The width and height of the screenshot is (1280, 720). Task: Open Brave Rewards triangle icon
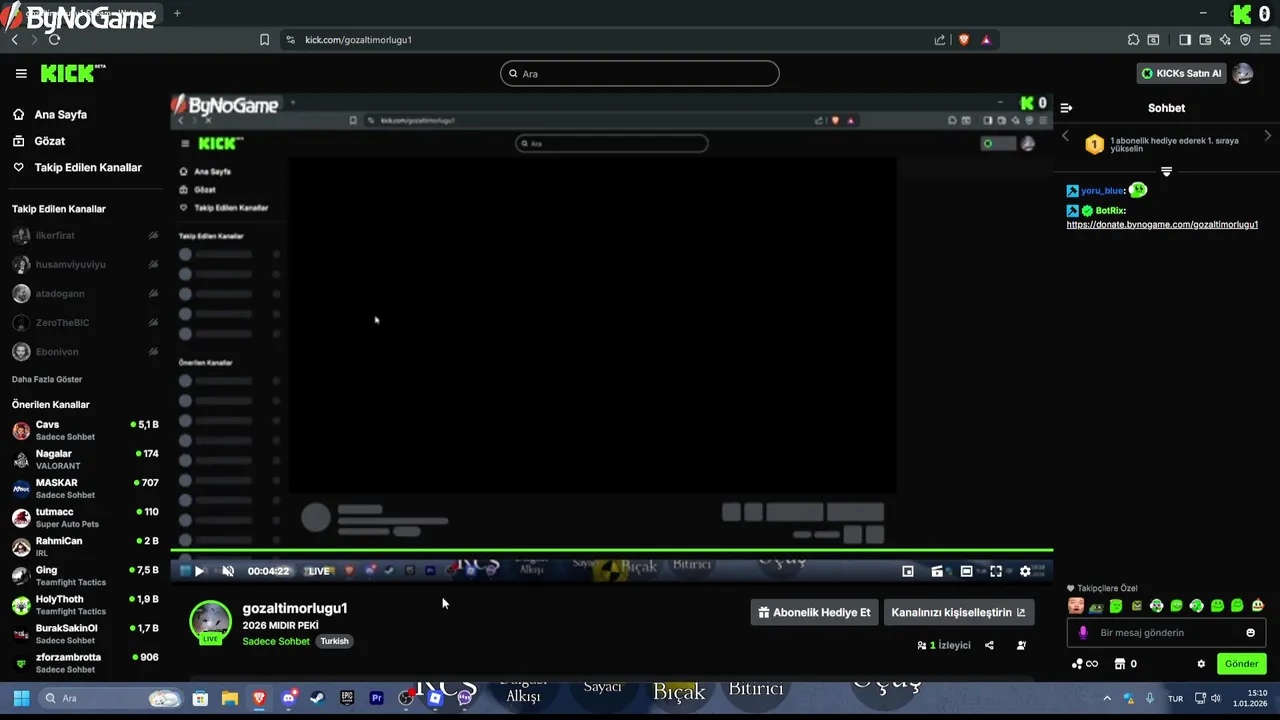coord(986,40)
